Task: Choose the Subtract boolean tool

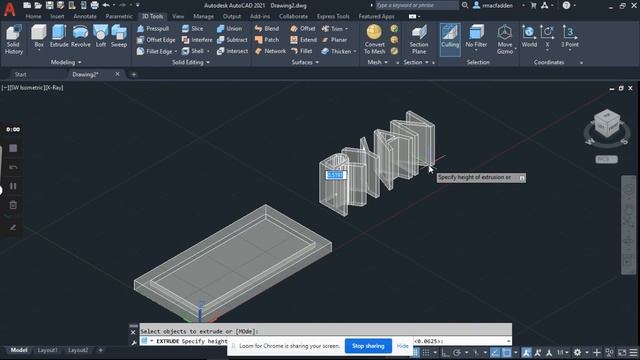Action: (232, 40)
